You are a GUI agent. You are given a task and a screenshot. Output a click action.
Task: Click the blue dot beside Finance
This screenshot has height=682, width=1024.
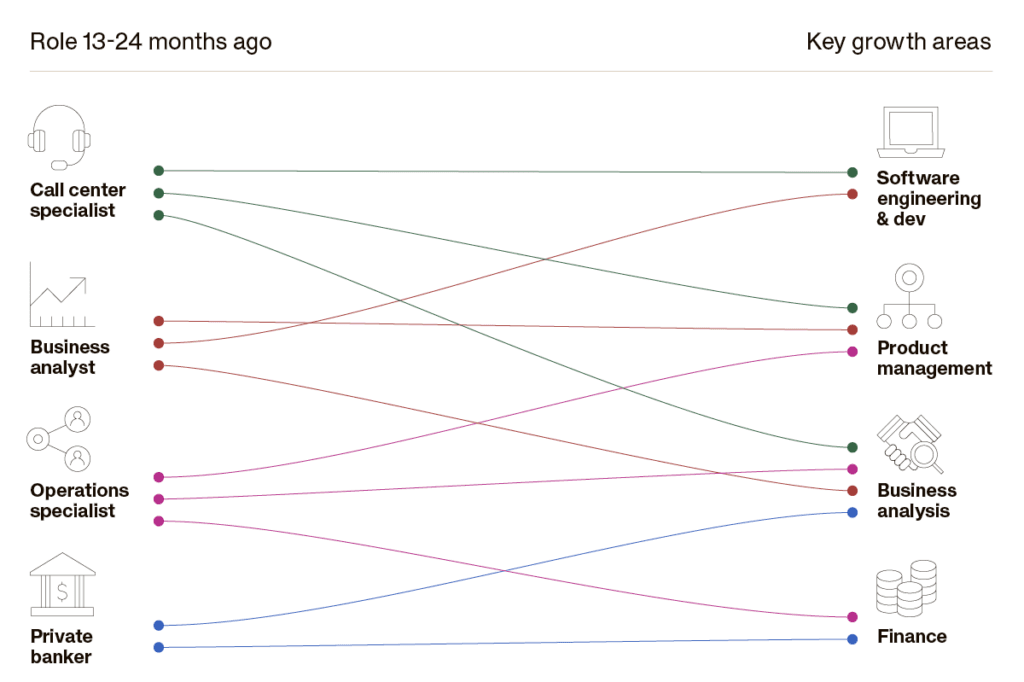[852, 639]
